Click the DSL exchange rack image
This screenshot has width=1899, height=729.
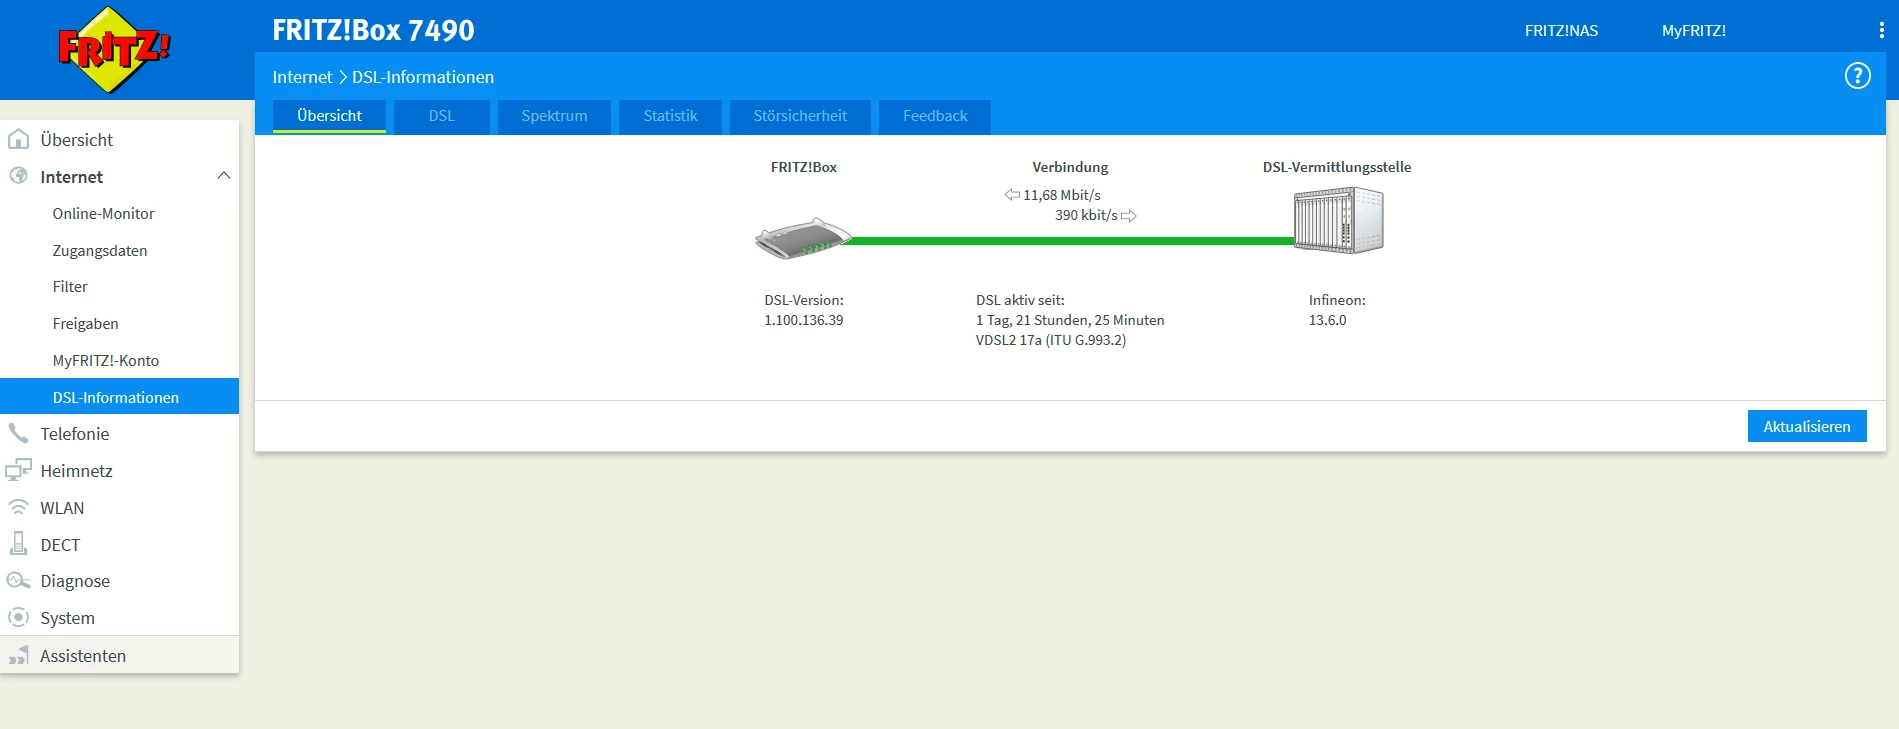point(1339,221)
